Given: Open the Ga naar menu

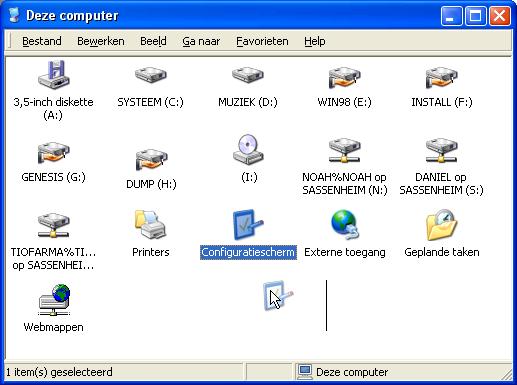Looking at the screenshot, I should coord(201,41).
